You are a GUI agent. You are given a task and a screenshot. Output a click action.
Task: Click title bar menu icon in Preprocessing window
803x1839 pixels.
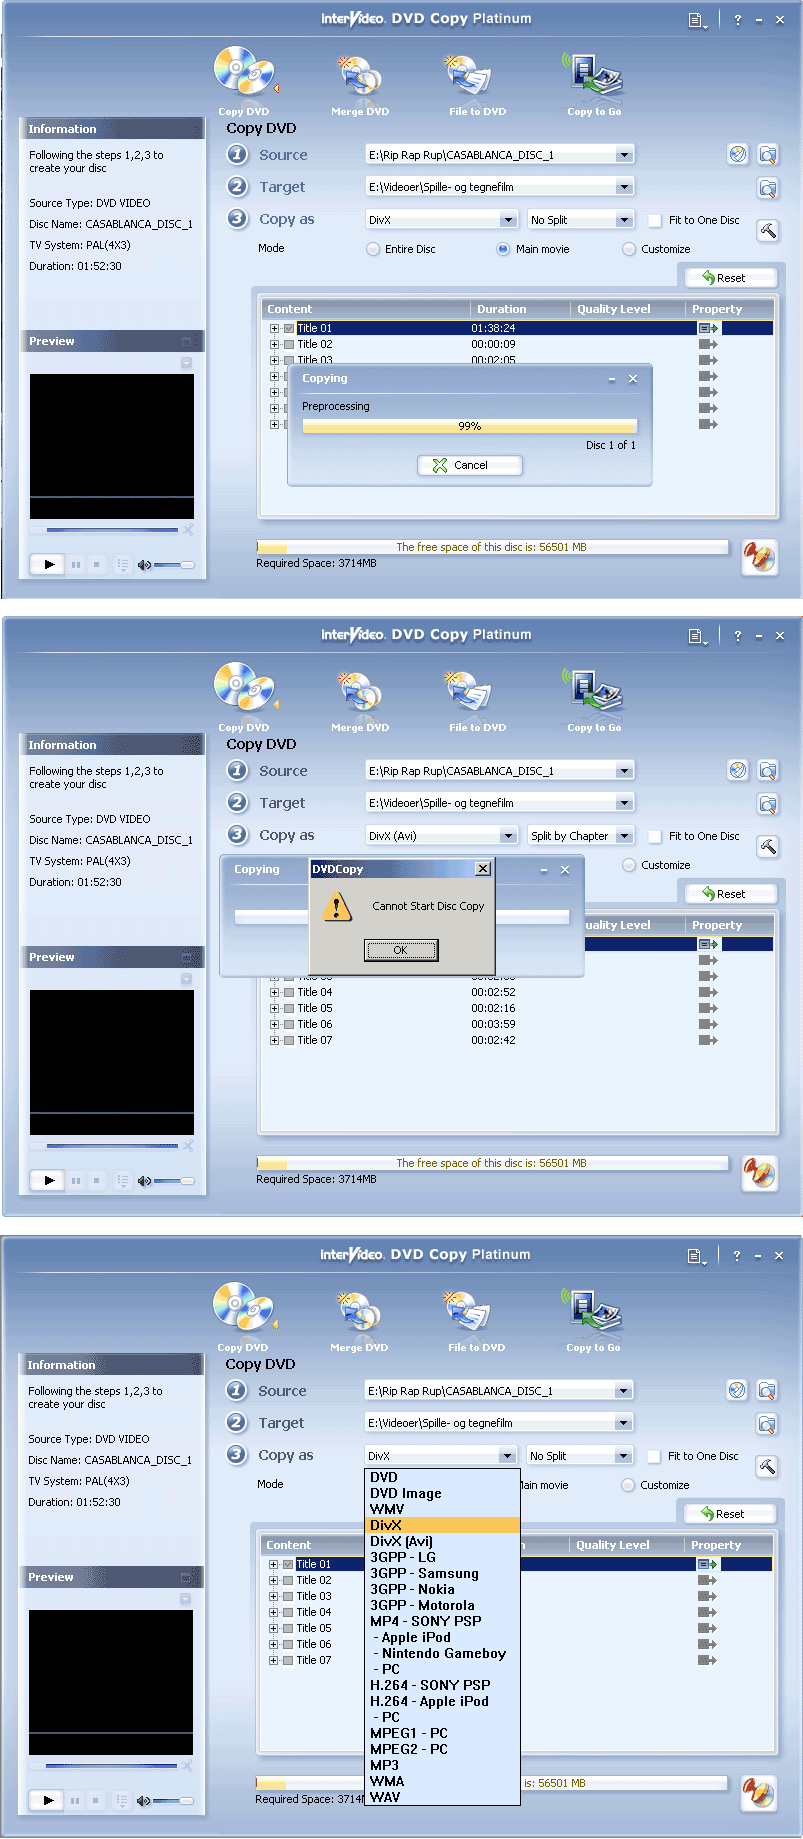pyautogui.click(x=697, y=20)
